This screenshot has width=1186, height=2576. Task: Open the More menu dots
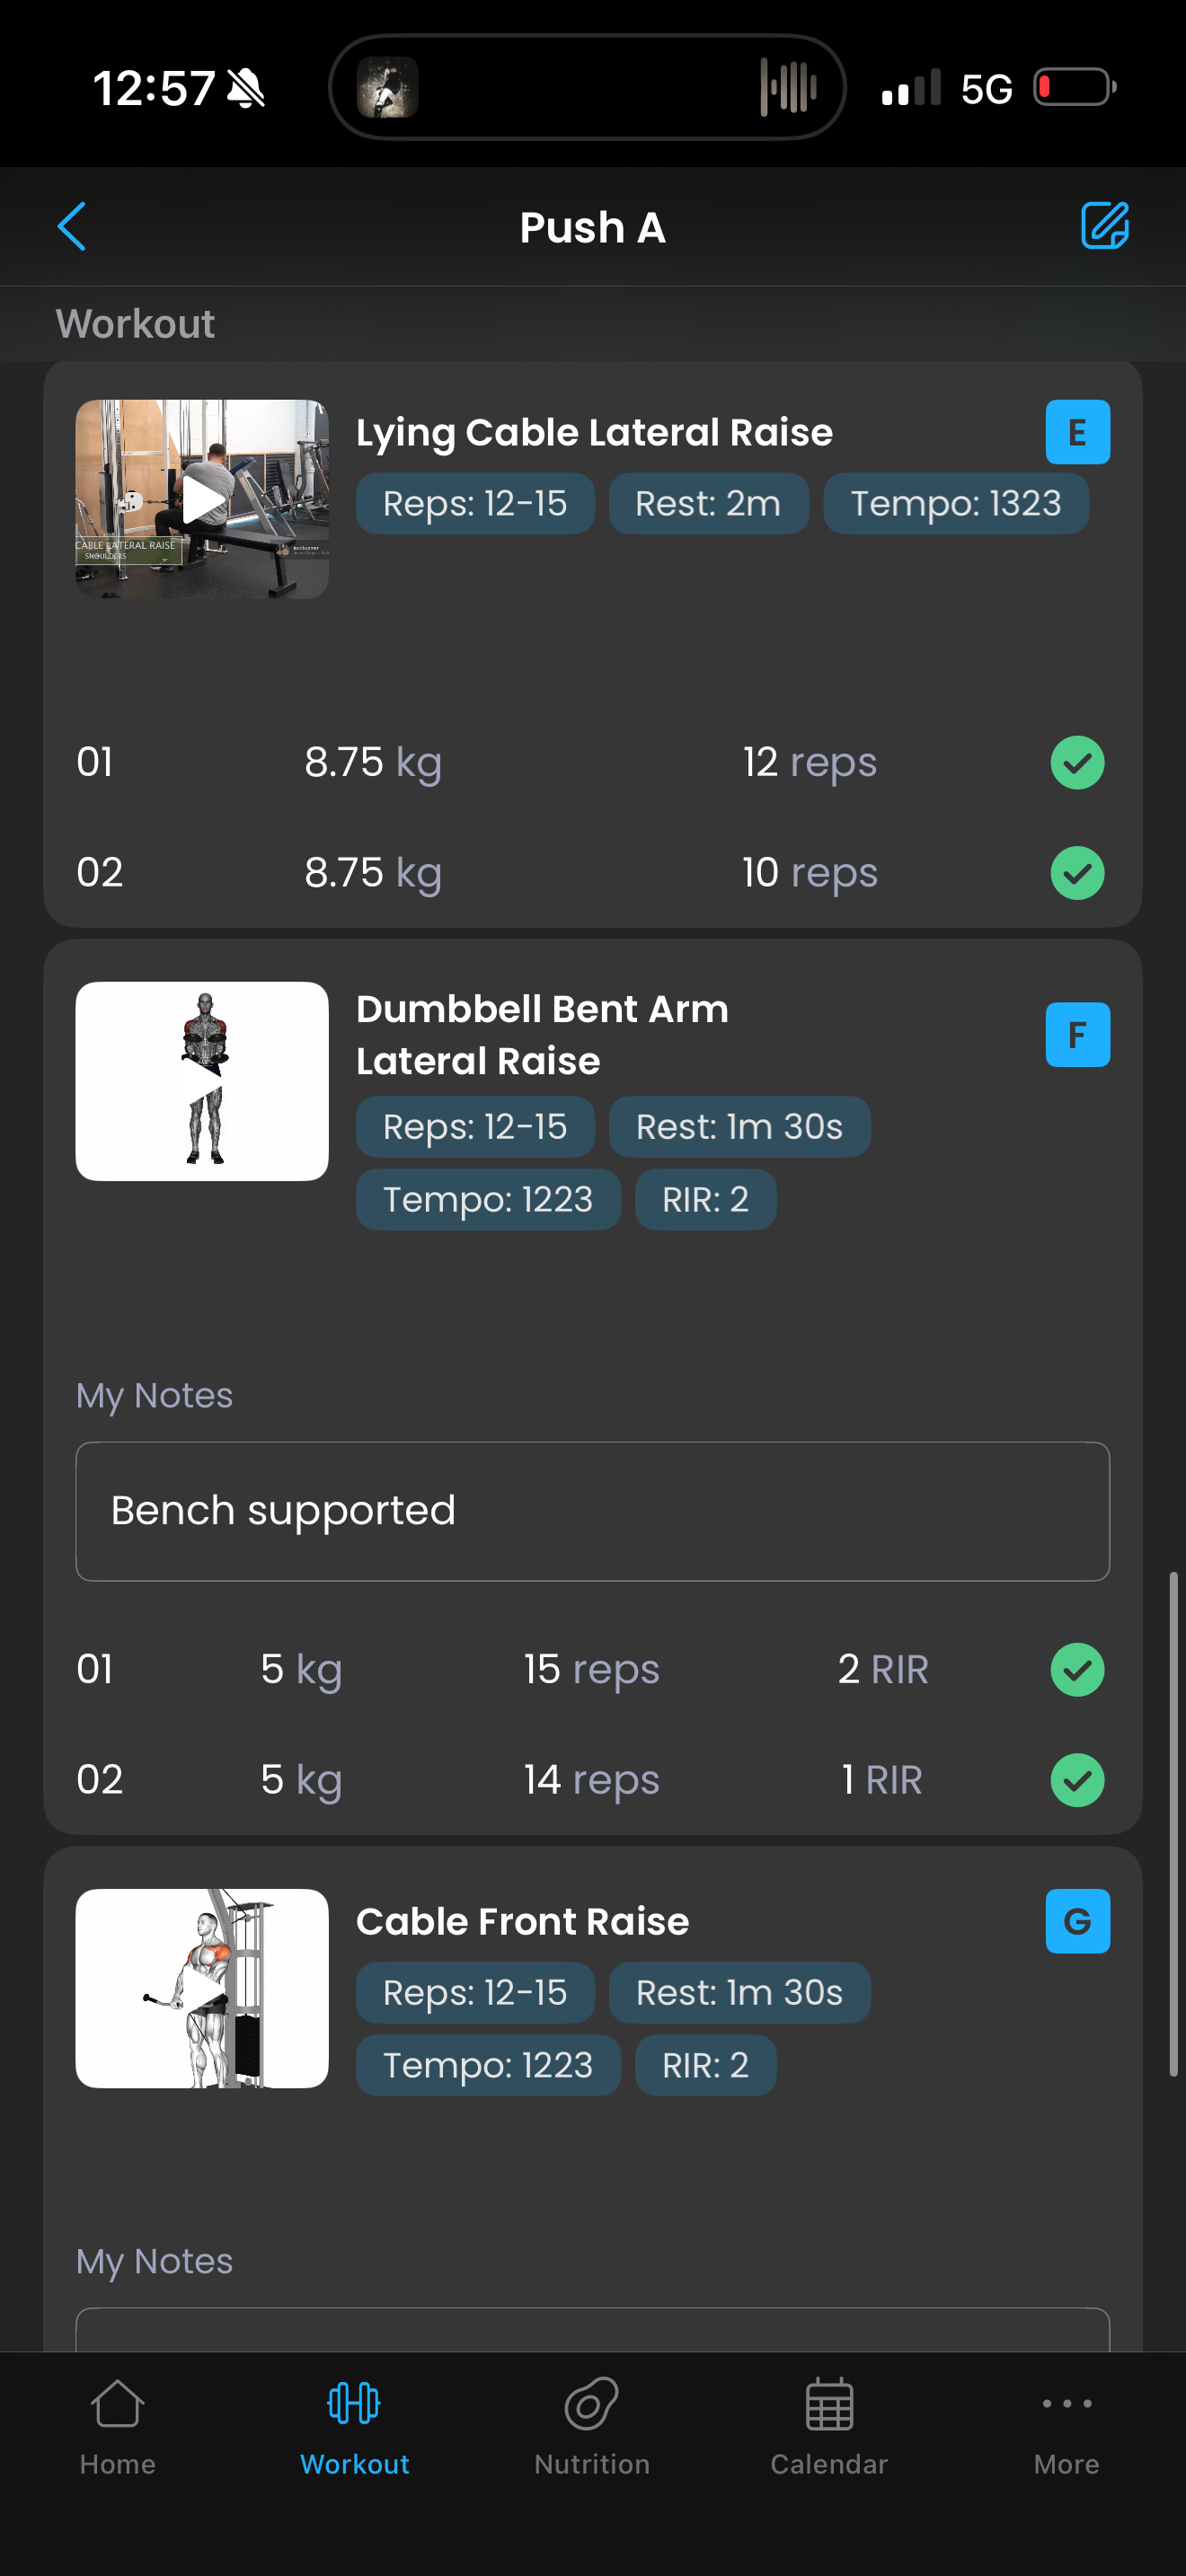[x=1066, y=2404]
